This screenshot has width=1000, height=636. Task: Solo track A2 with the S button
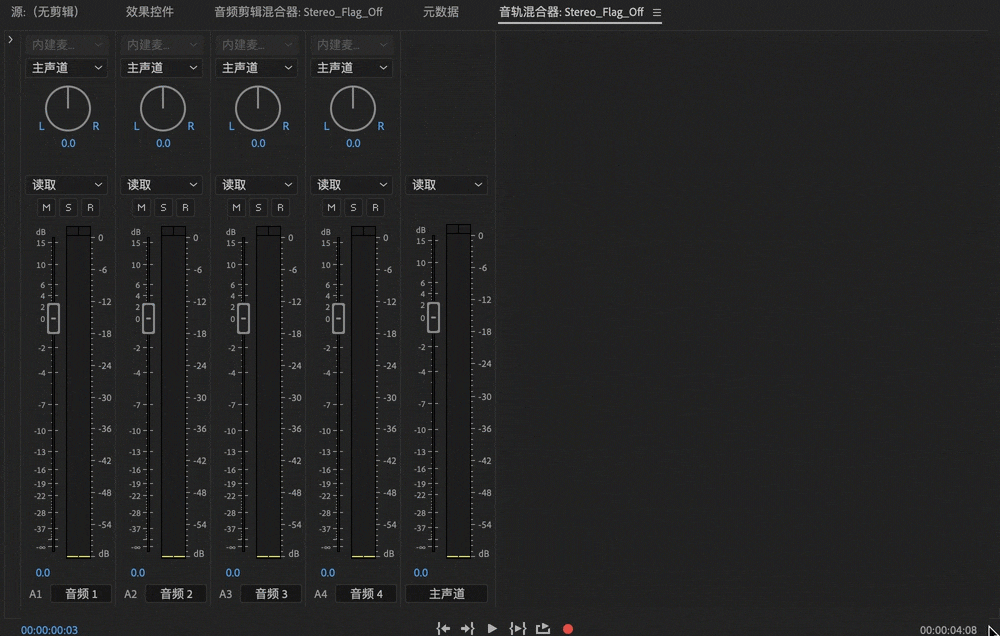(163, 207)
